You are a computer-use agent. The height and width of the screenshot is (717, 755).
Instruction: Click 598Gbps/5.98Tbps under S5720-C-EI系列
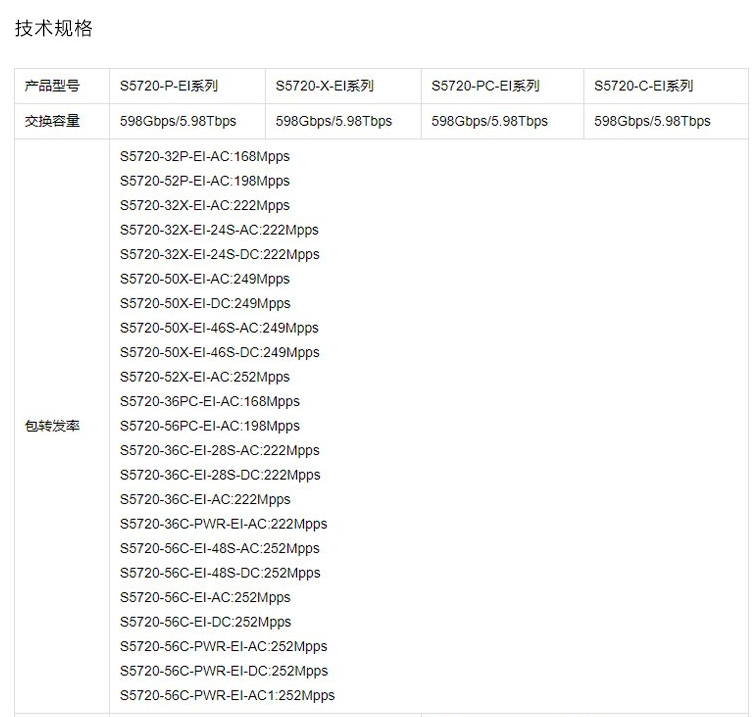[x=652, y=121]
